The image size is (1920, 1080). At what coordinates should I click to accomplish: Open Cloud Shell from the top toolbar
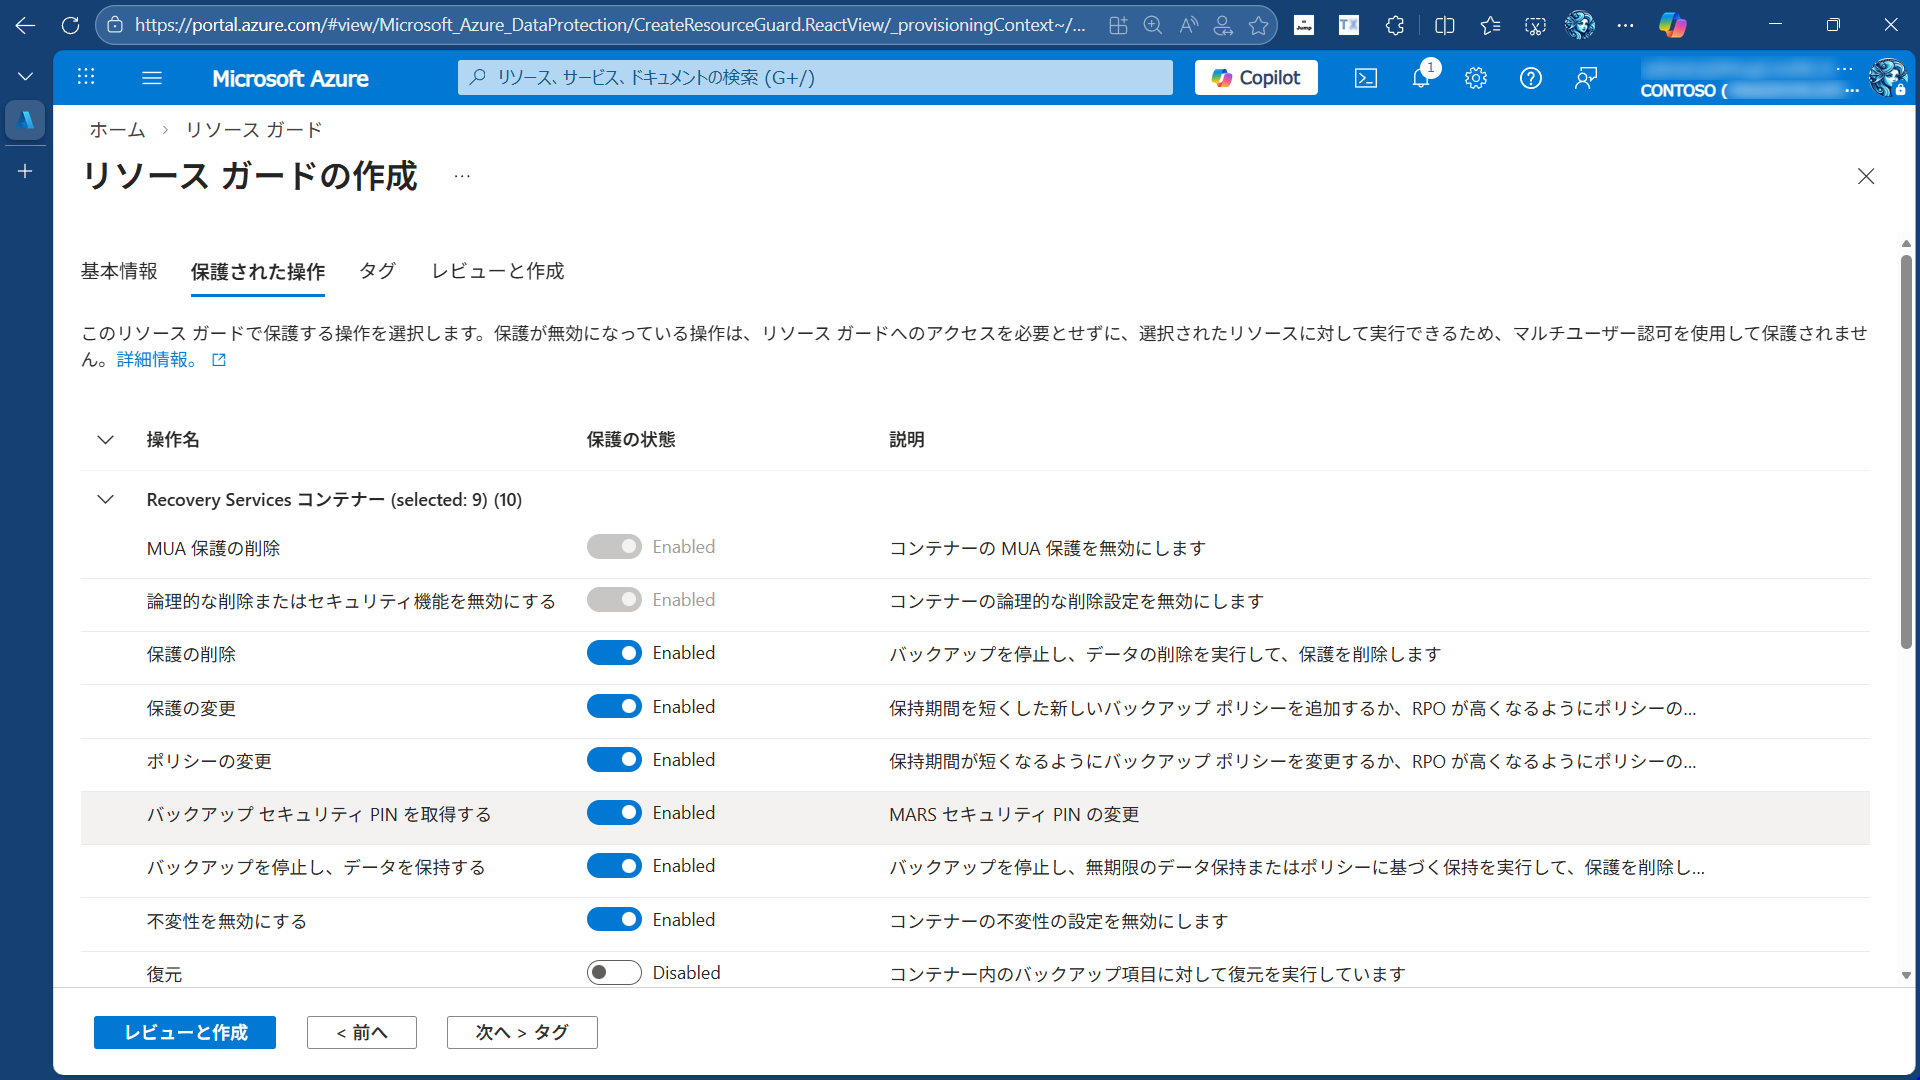[x=1366, y=78]
